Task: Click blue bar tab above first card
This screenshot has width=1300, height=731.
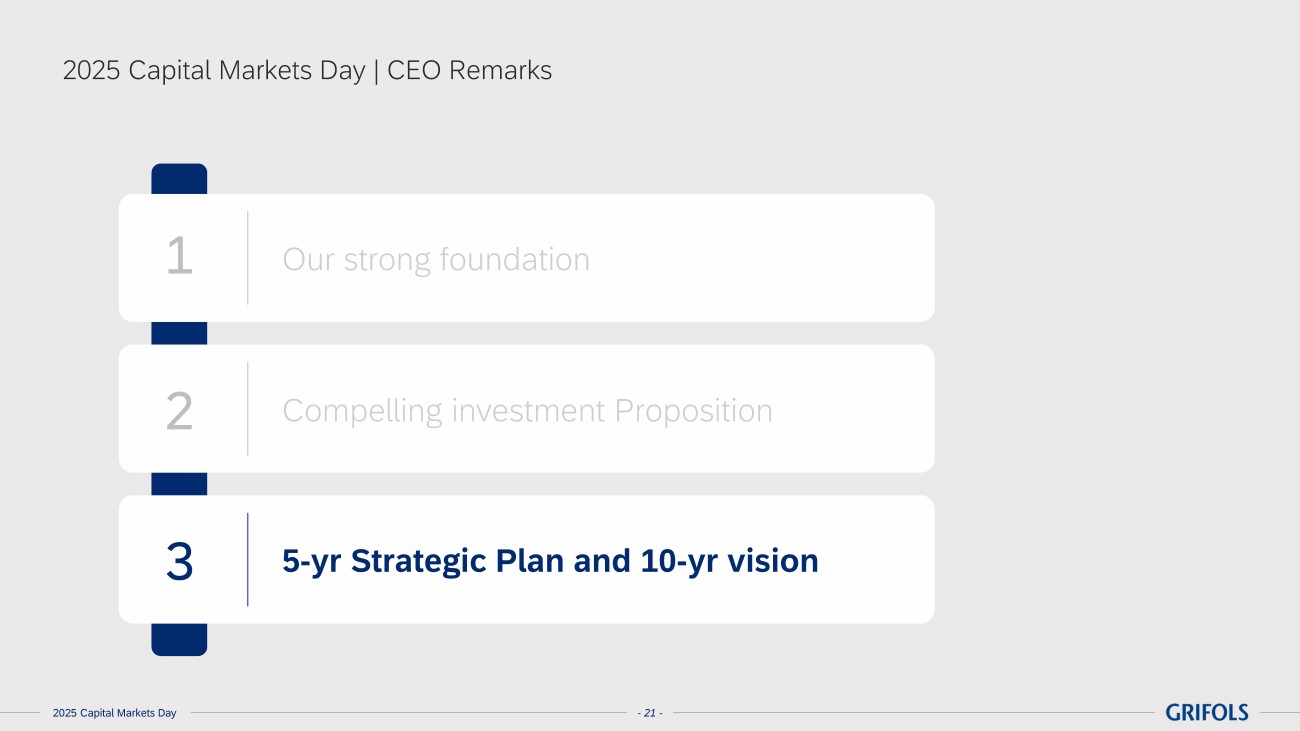Action: 179,178
